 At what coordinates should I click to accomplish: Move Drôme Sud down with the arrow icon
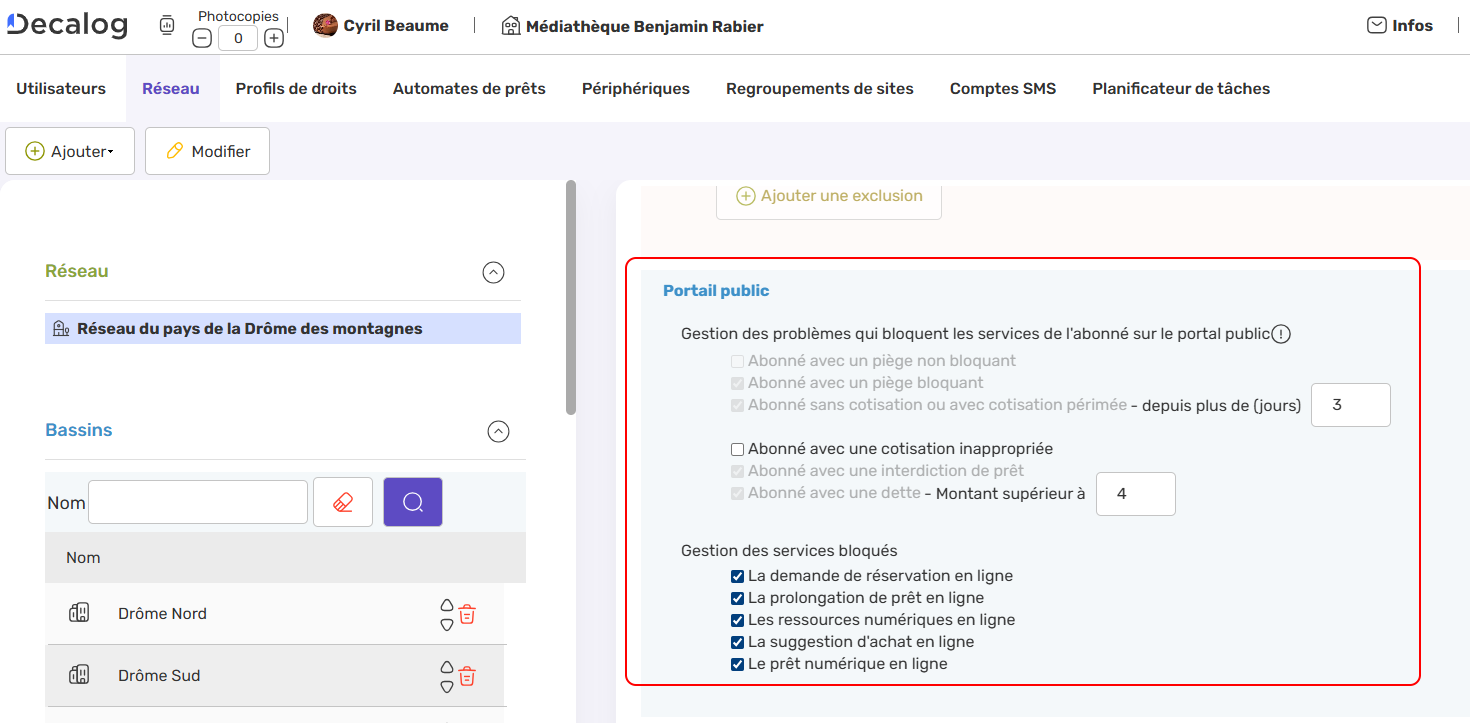click(446, 685)
